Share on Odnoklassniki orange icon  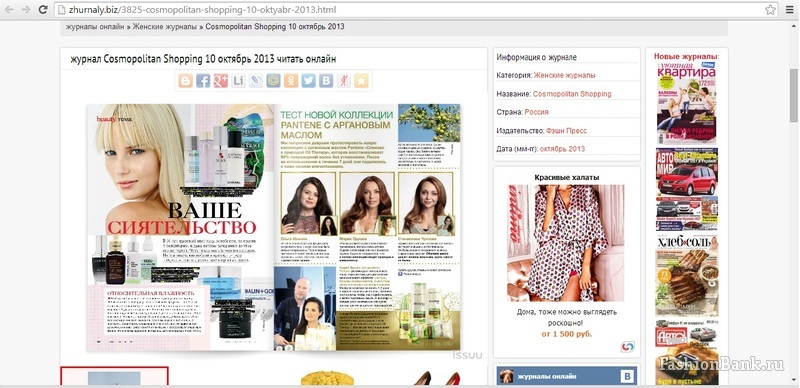click(291, 81)
